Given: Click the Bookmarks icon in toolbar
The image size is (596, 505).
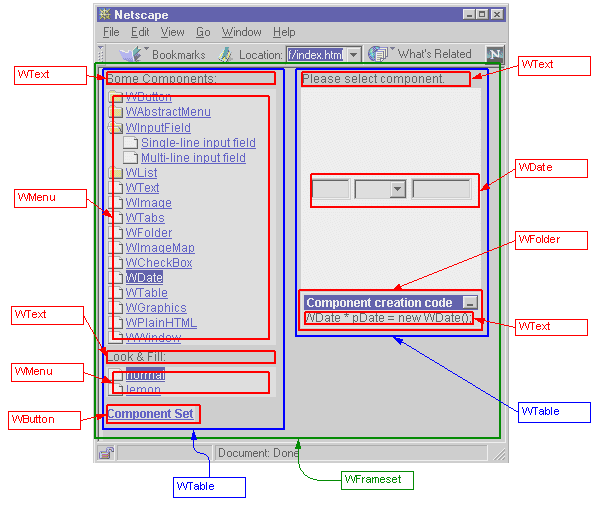Looking at the screenshot, I should tap(130, 54).
